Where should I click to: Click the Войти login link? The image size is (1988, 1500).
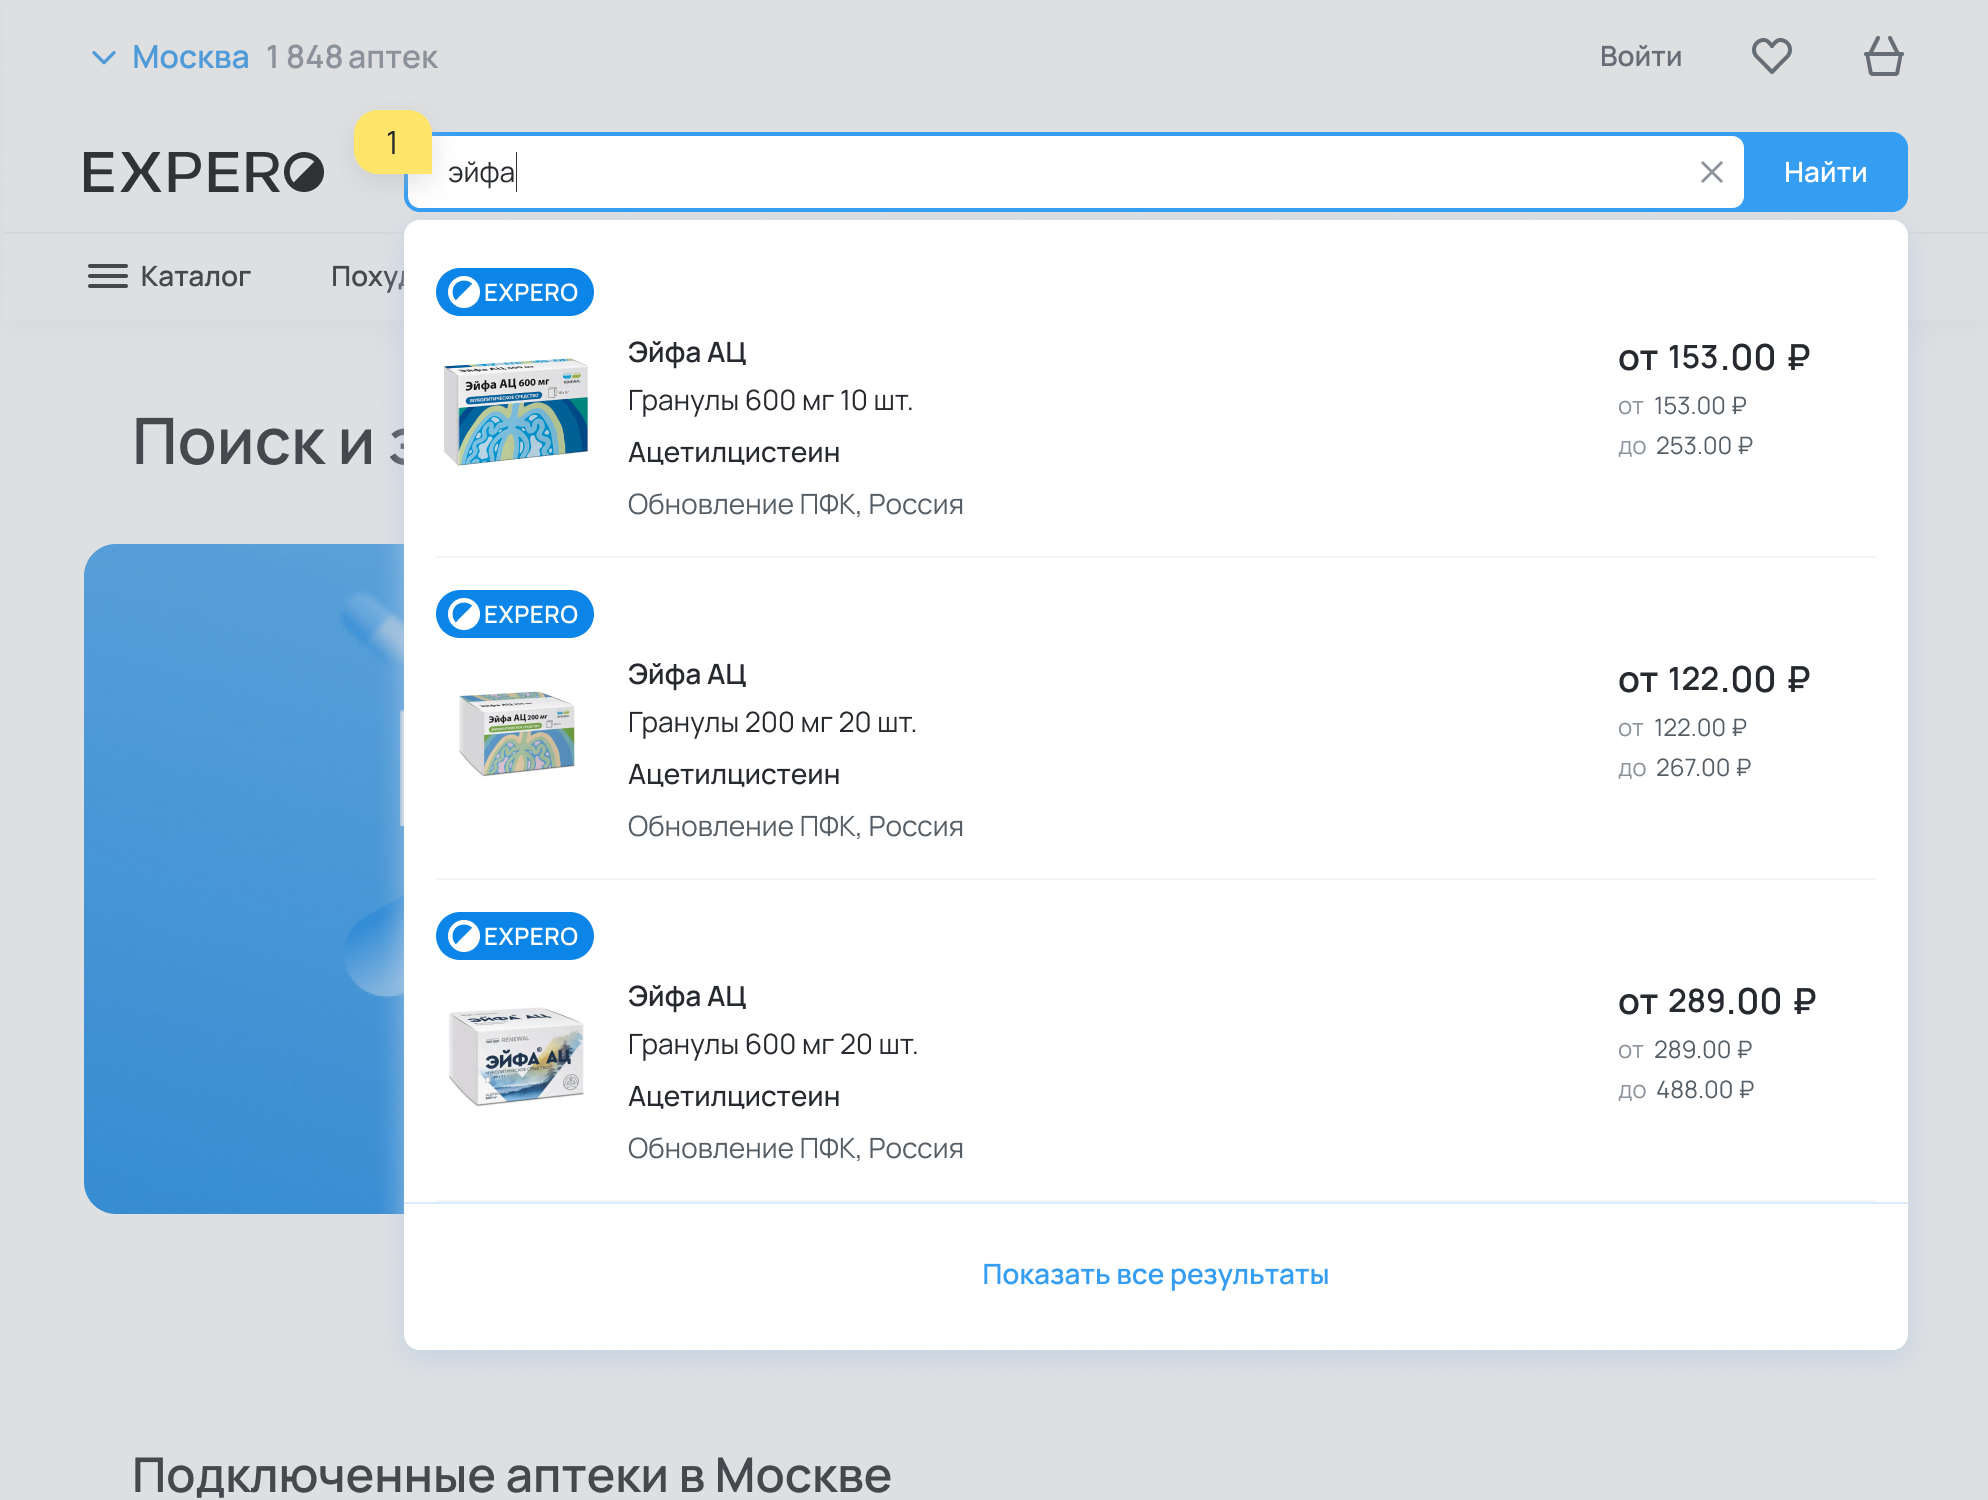(x=1640, y=56)
